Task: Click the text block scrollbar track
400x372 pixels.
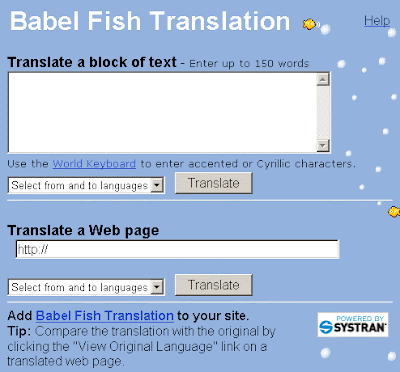Action: pyautogui.click(x=323, y=112)
